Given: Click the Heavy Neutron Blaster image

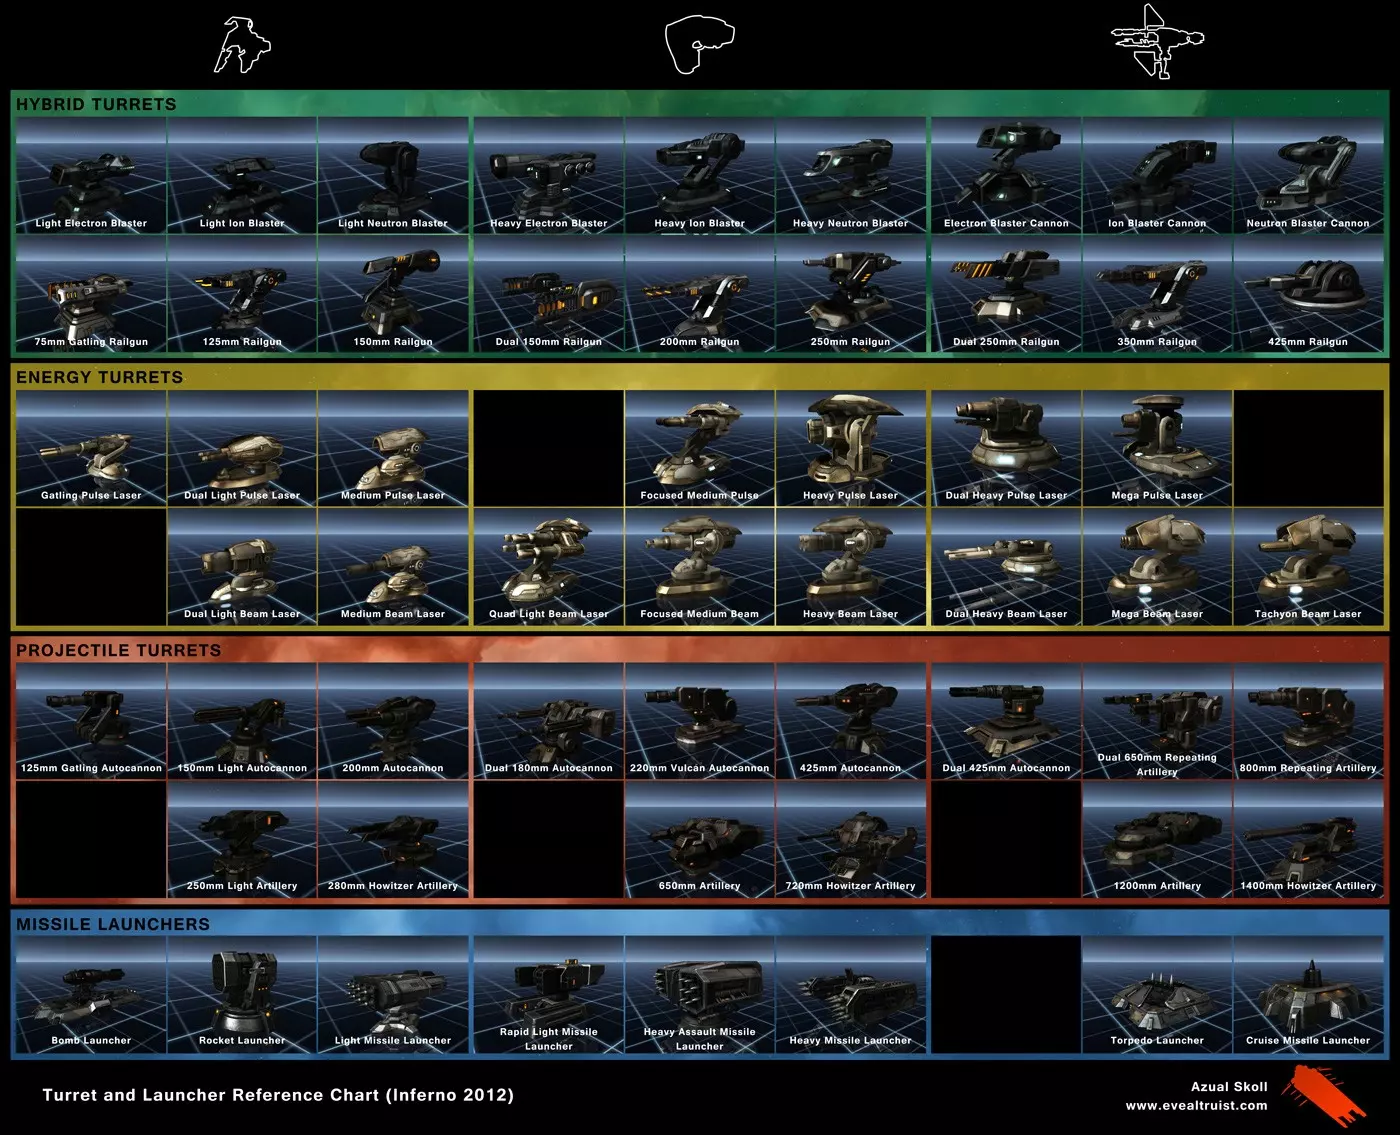Looking at the screenshot, I should point(851,175).
